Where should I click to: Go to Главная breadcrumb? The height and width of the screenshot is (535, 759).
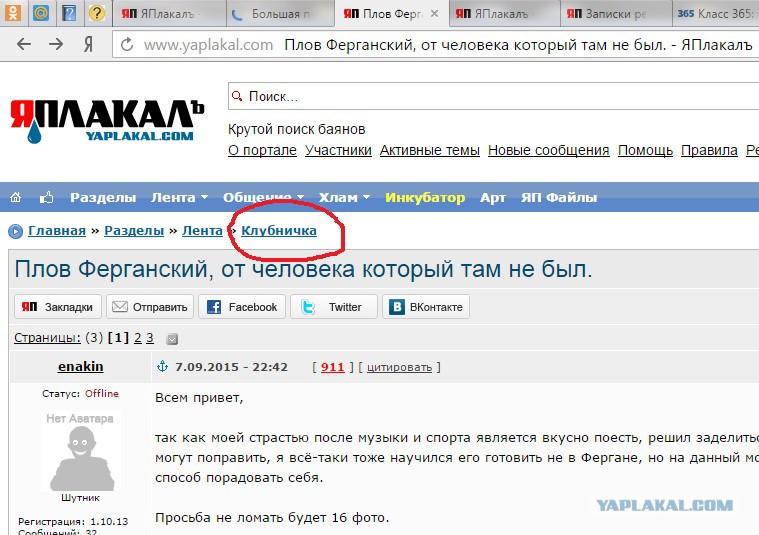(x=57, y=231)
